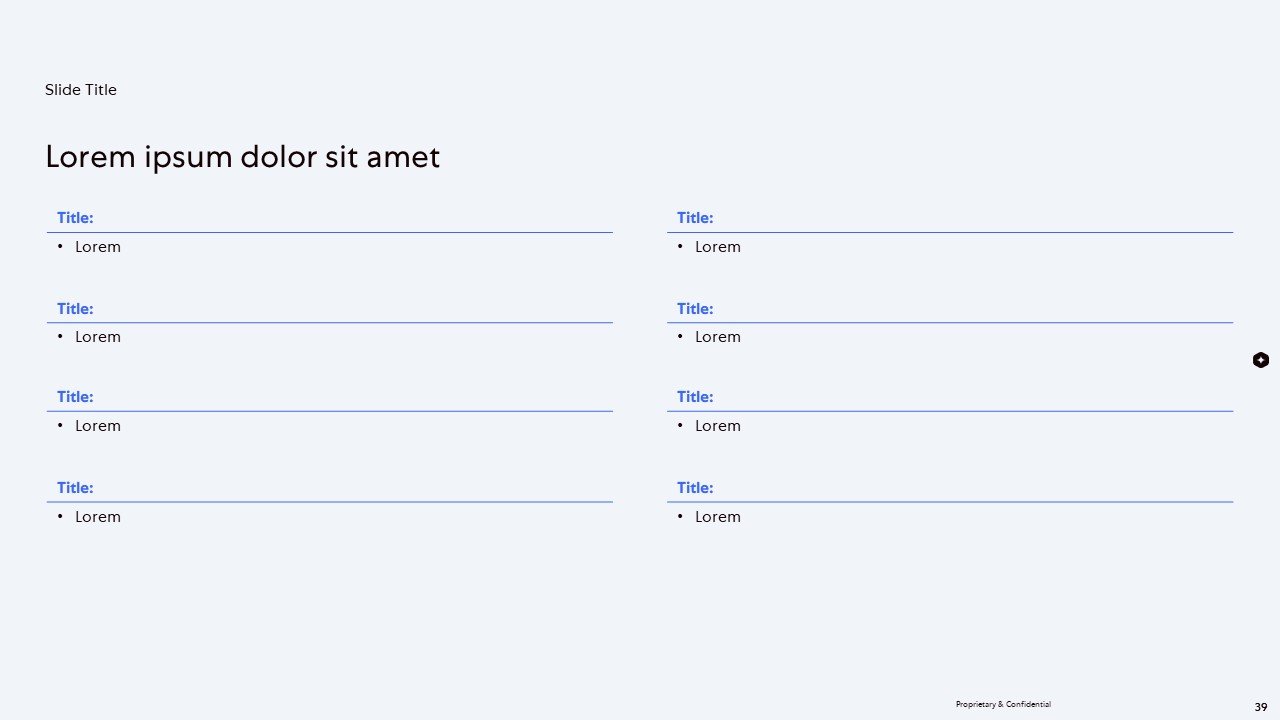The height and width of the screenshot is (720, 1280).
Task: Click the black hexagon icon at slide edge
Action: 1261,360
